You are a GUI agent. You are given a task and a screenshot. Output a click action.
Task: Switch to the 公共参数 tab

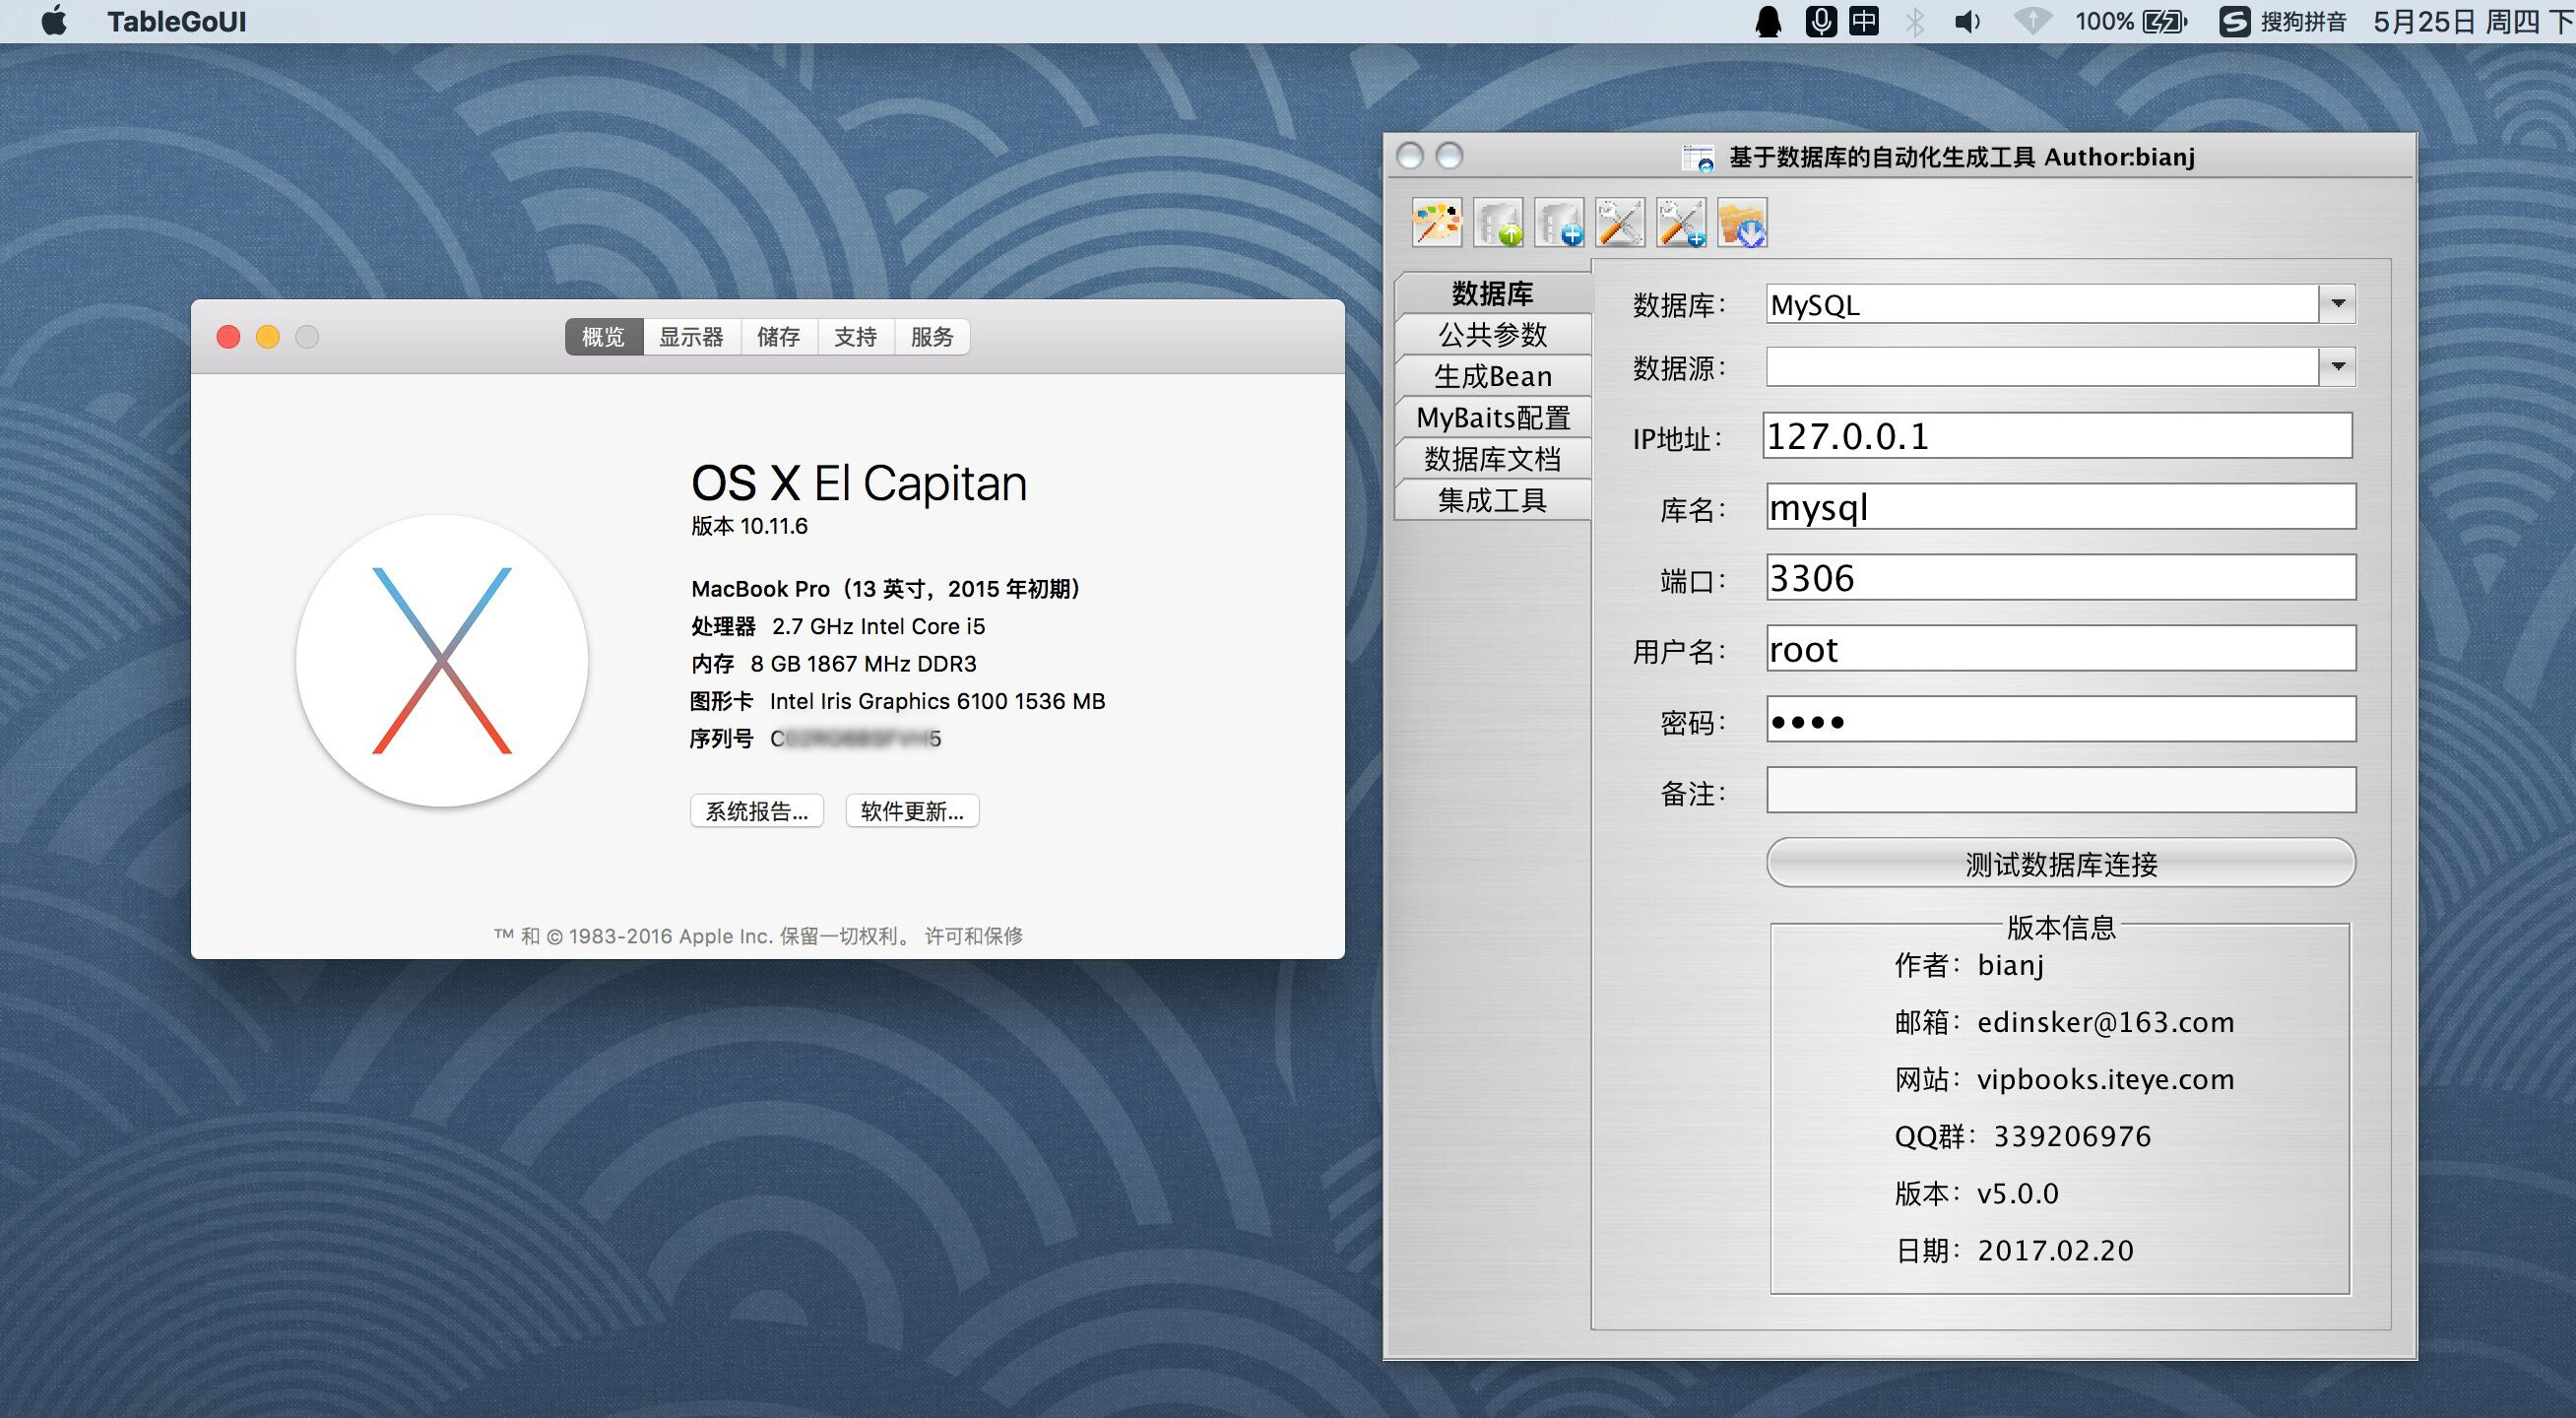click(x=1492, y=334)
